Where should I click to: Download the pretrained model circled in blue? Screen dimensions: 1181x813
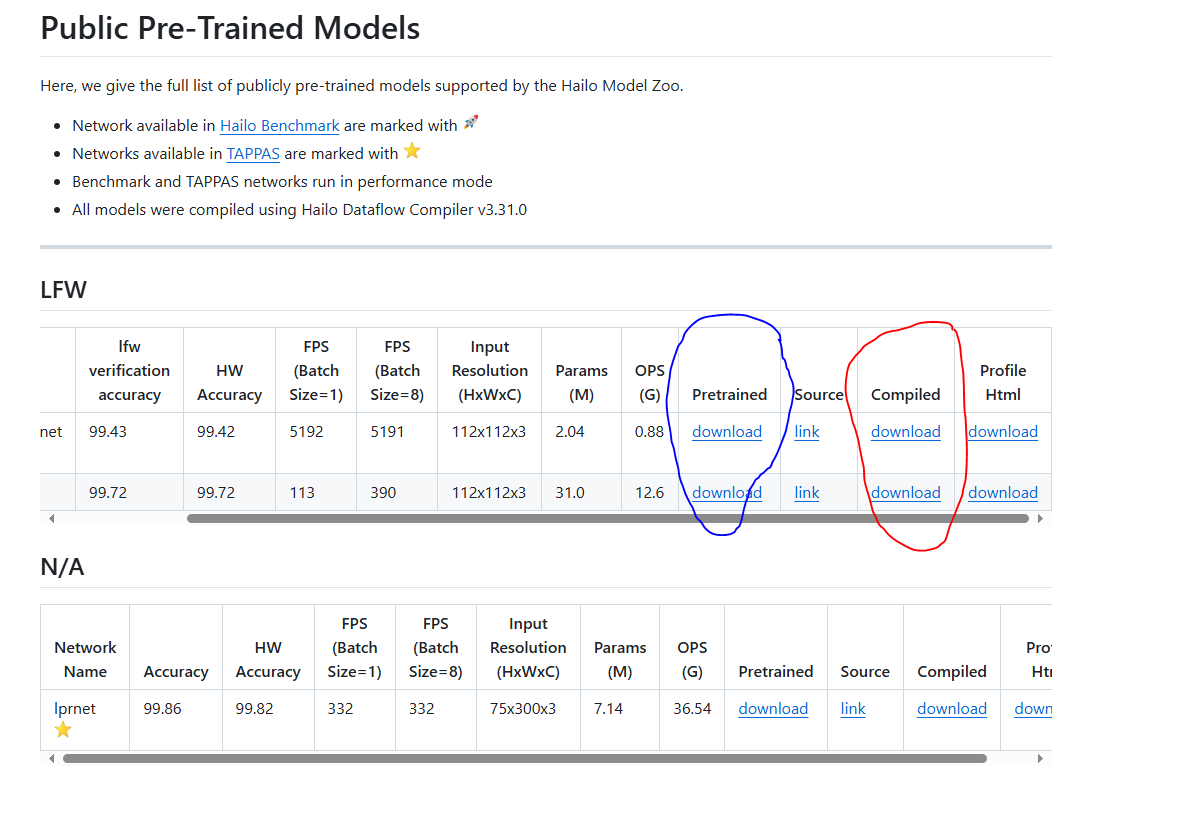tap(727, 431)
